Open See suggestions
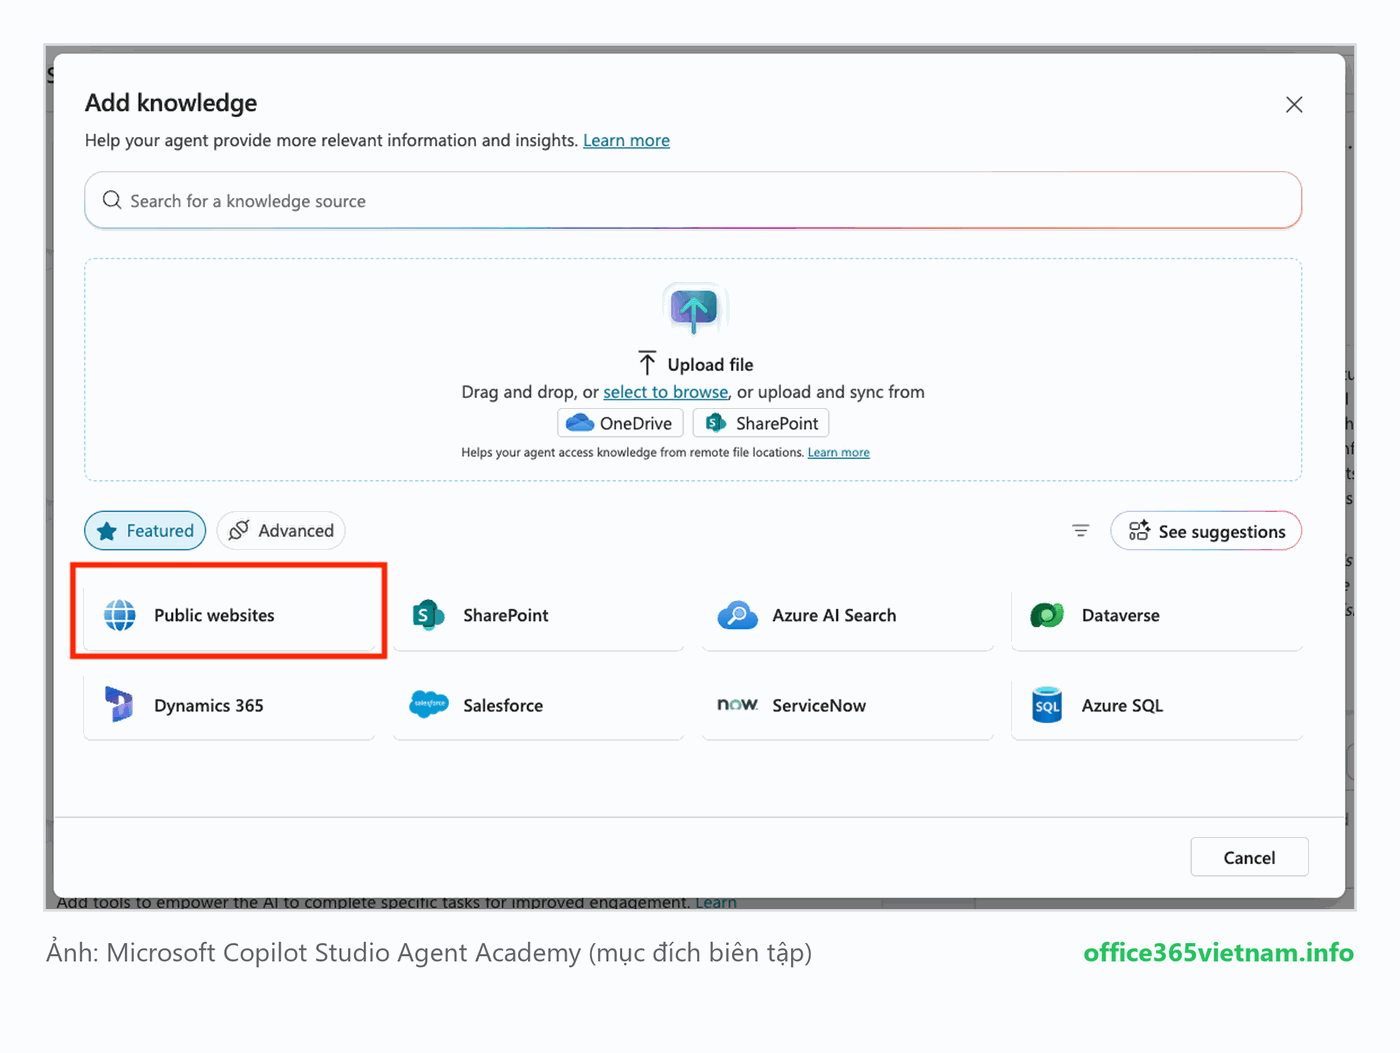The height and width of the screenshot is (1053, 1400). [1206, 531]
